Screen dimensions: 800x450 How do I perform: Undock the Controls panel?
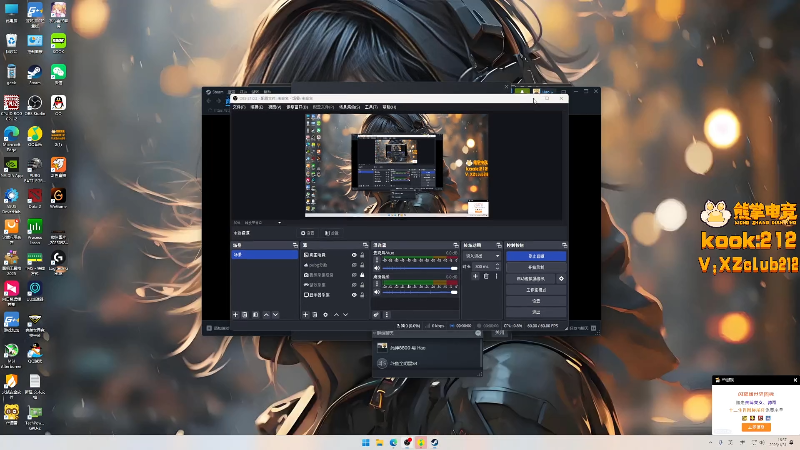564,245
